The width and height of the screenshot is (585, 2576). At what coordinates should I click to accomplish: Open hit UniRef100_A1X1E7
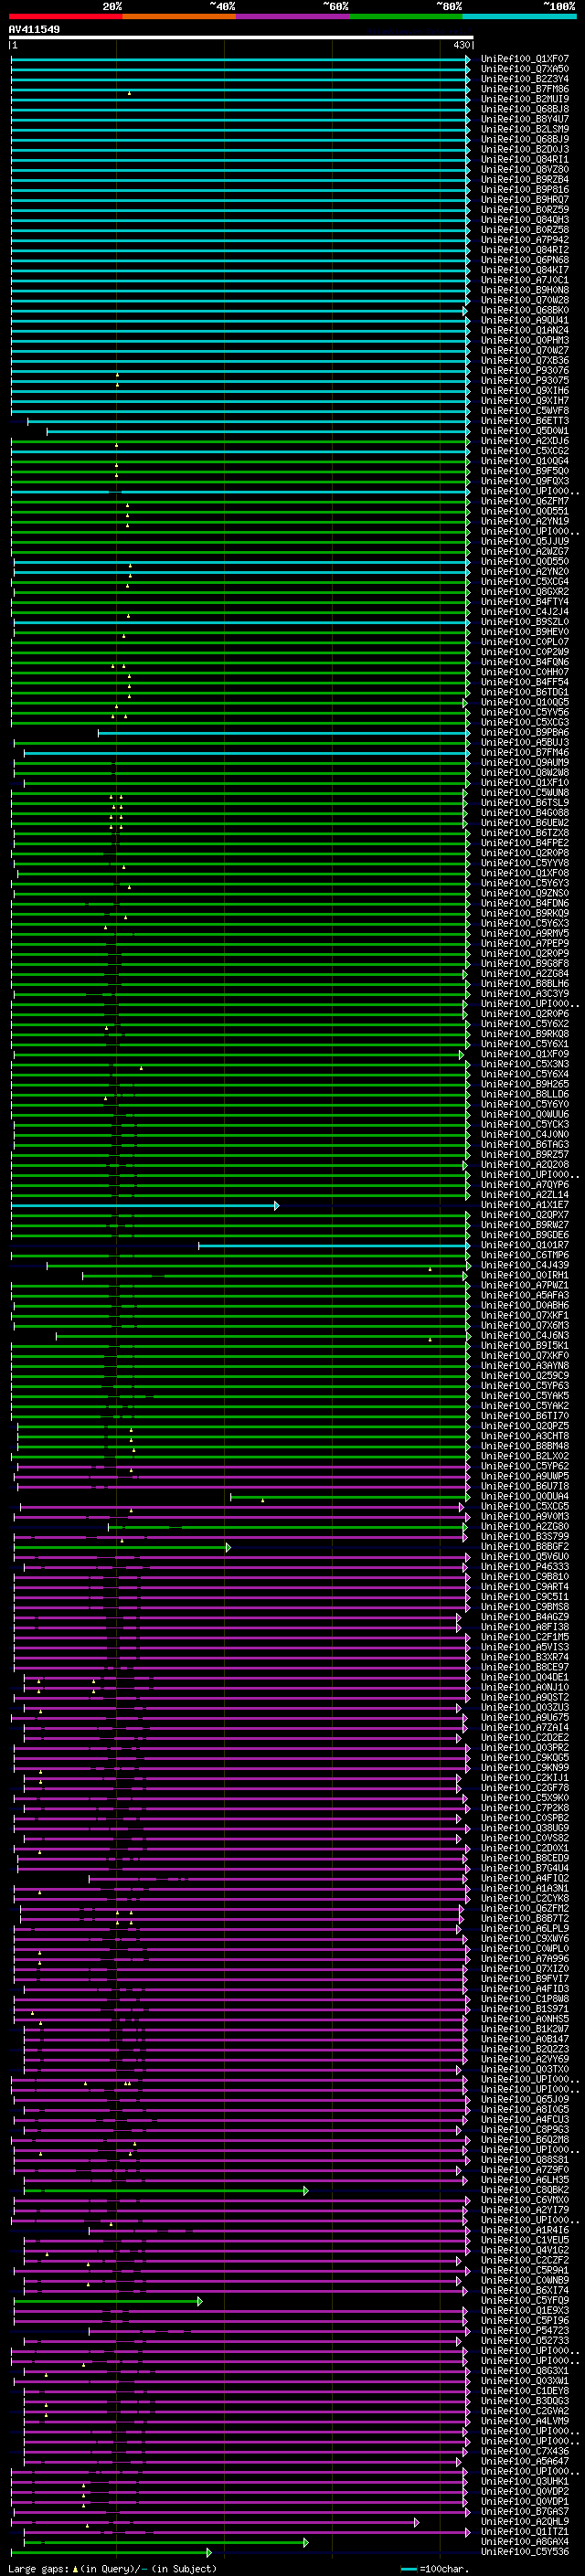point(524,1205)
